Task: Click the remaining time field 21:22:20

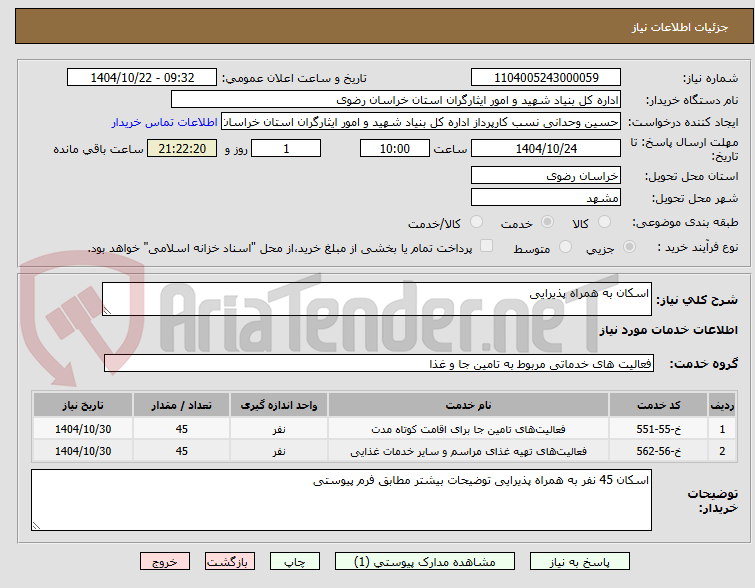Action: tap(182, 148)
